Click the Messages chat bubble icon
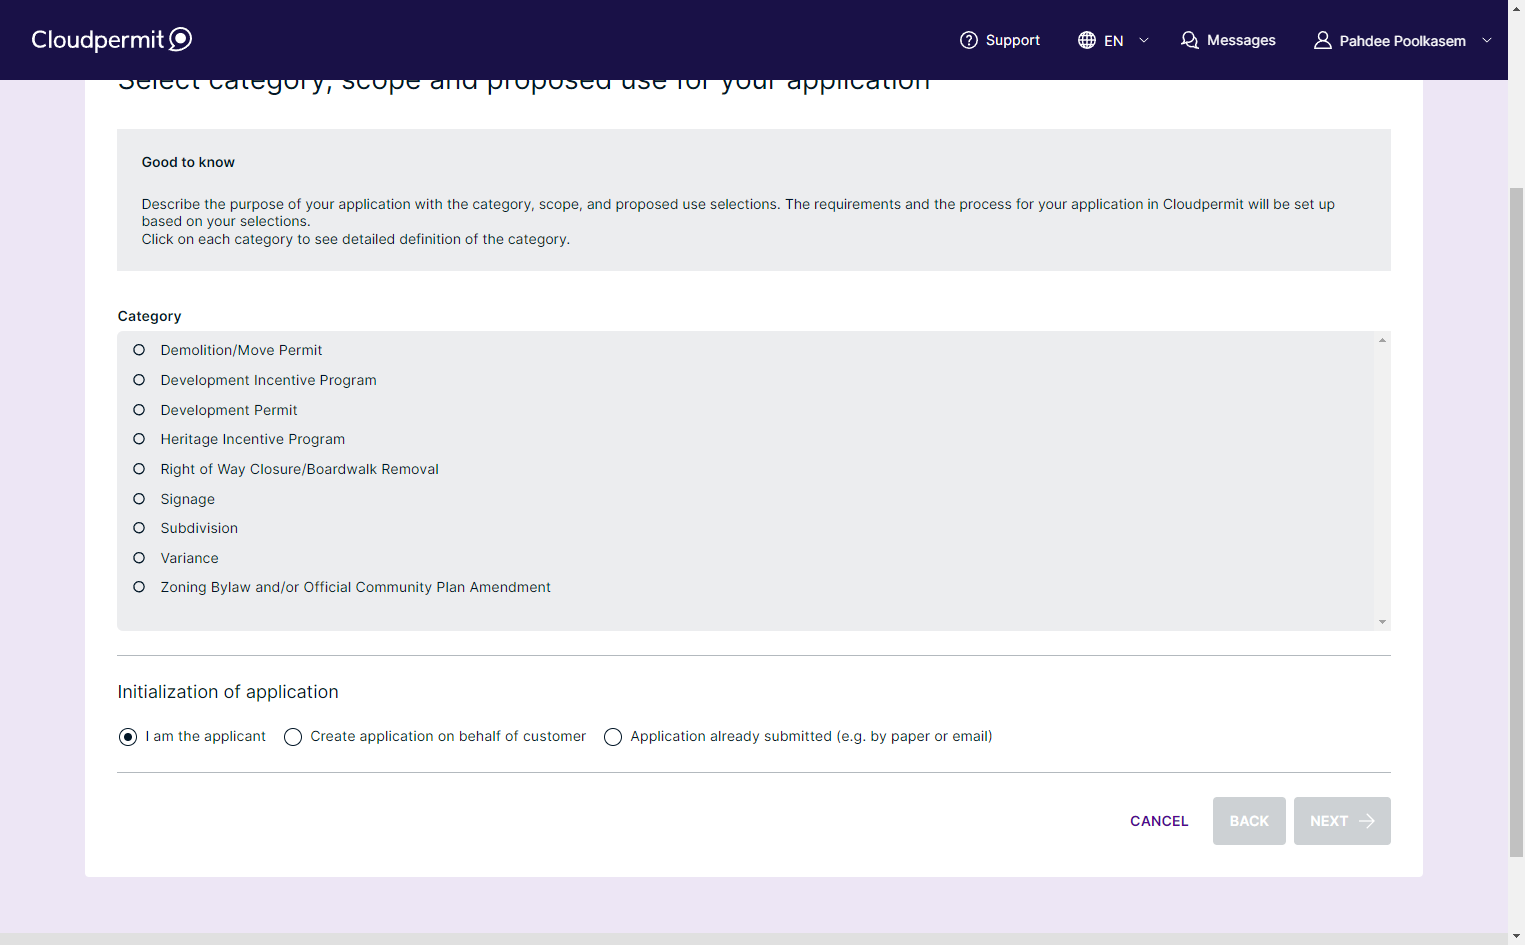 pos(1189,40)
